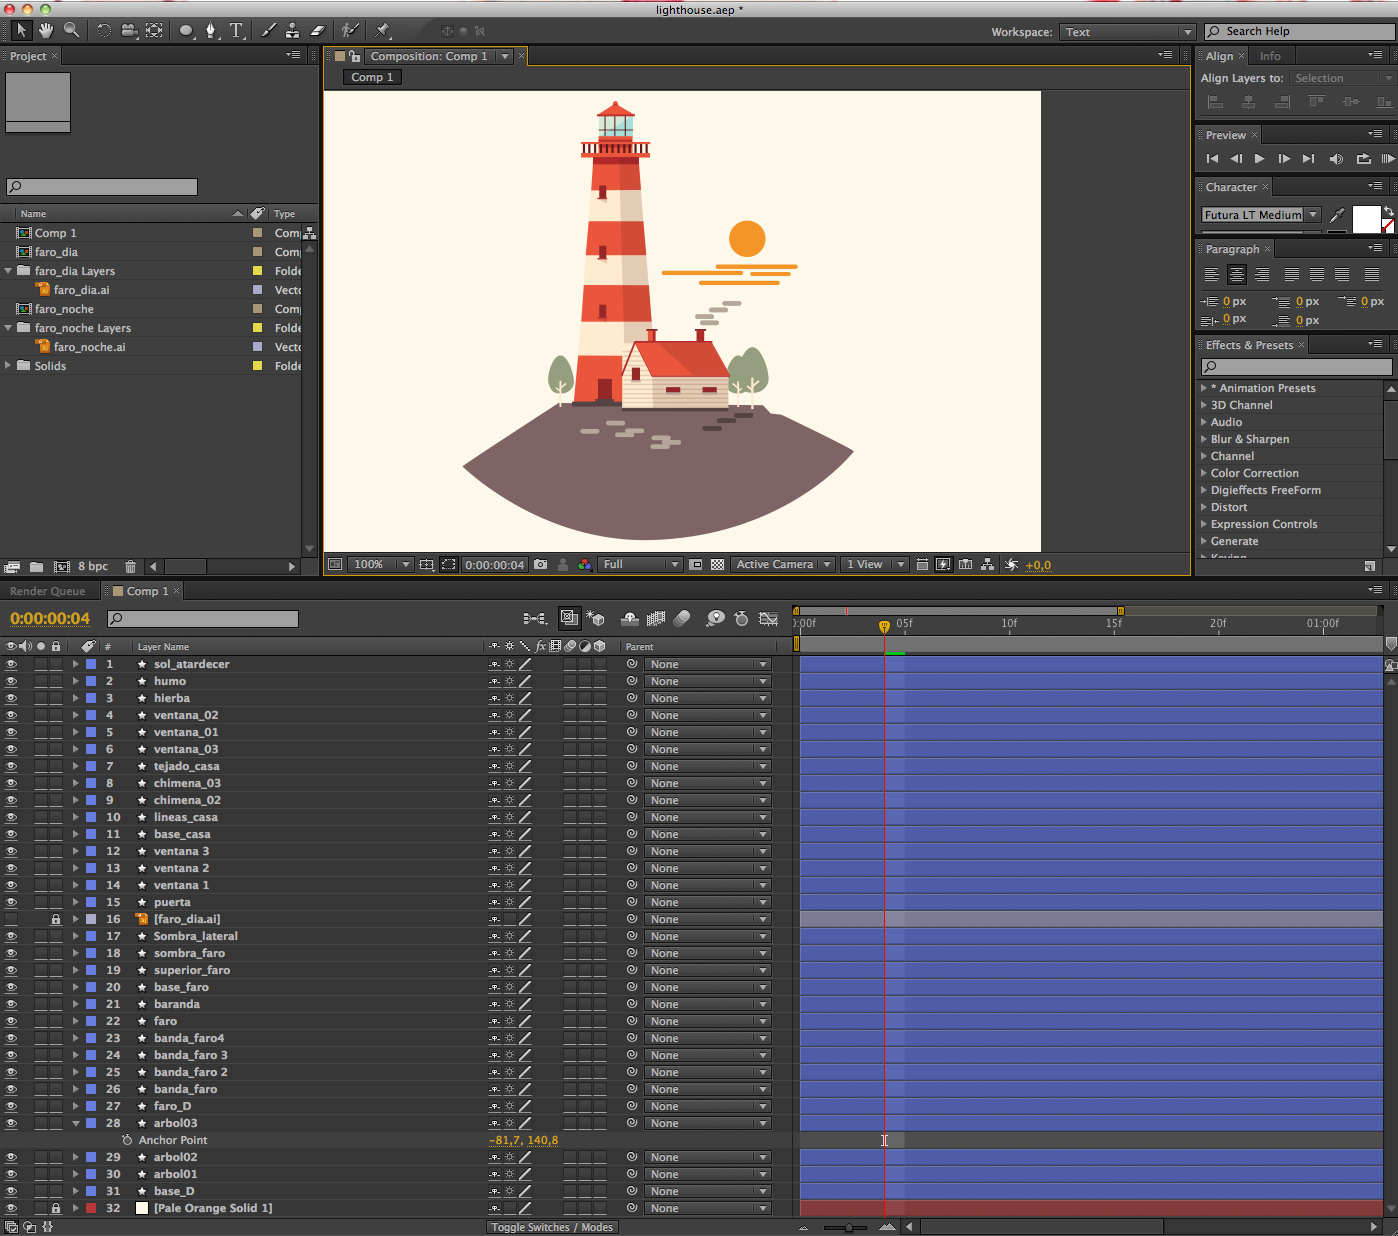Toggle Anchor Point stopwatch for arbol03
The width and height of the screenshot is (1398, 1236).
point(127,1140)
